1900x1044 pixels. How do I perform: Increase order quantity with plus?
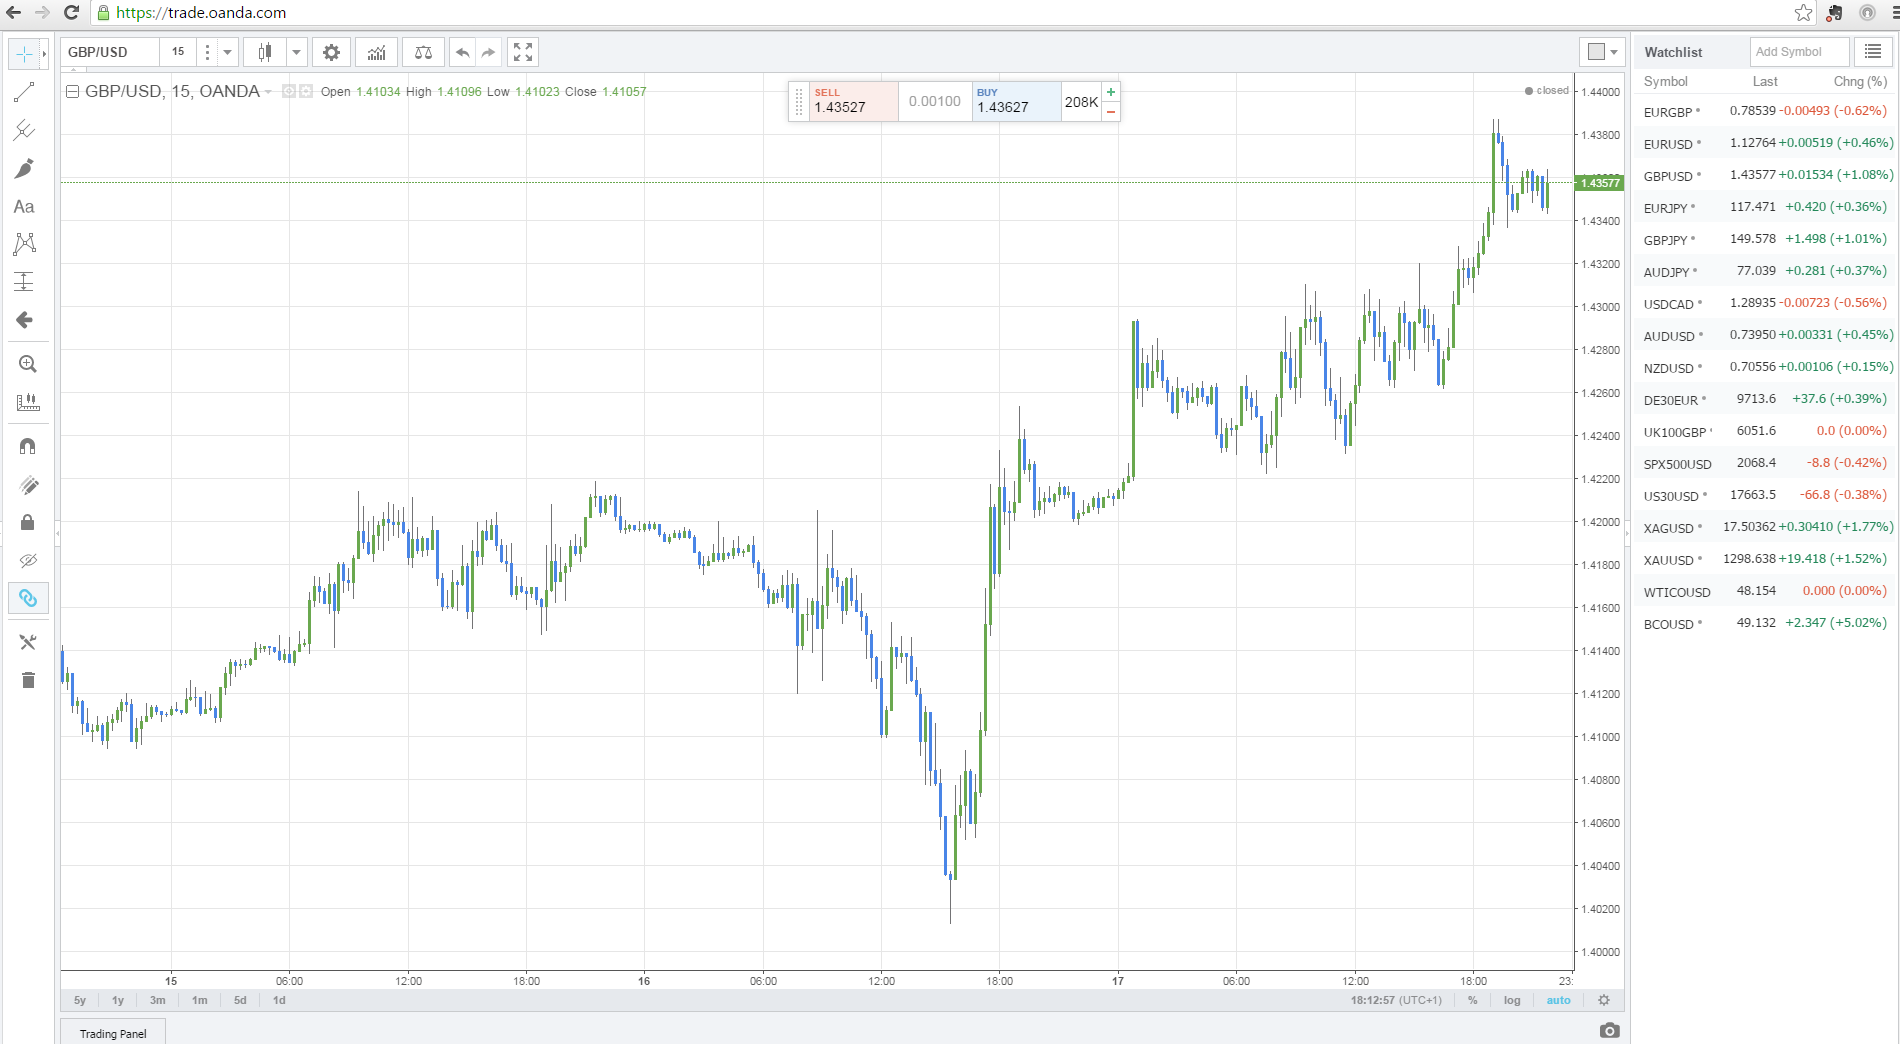coord(1111,92)
